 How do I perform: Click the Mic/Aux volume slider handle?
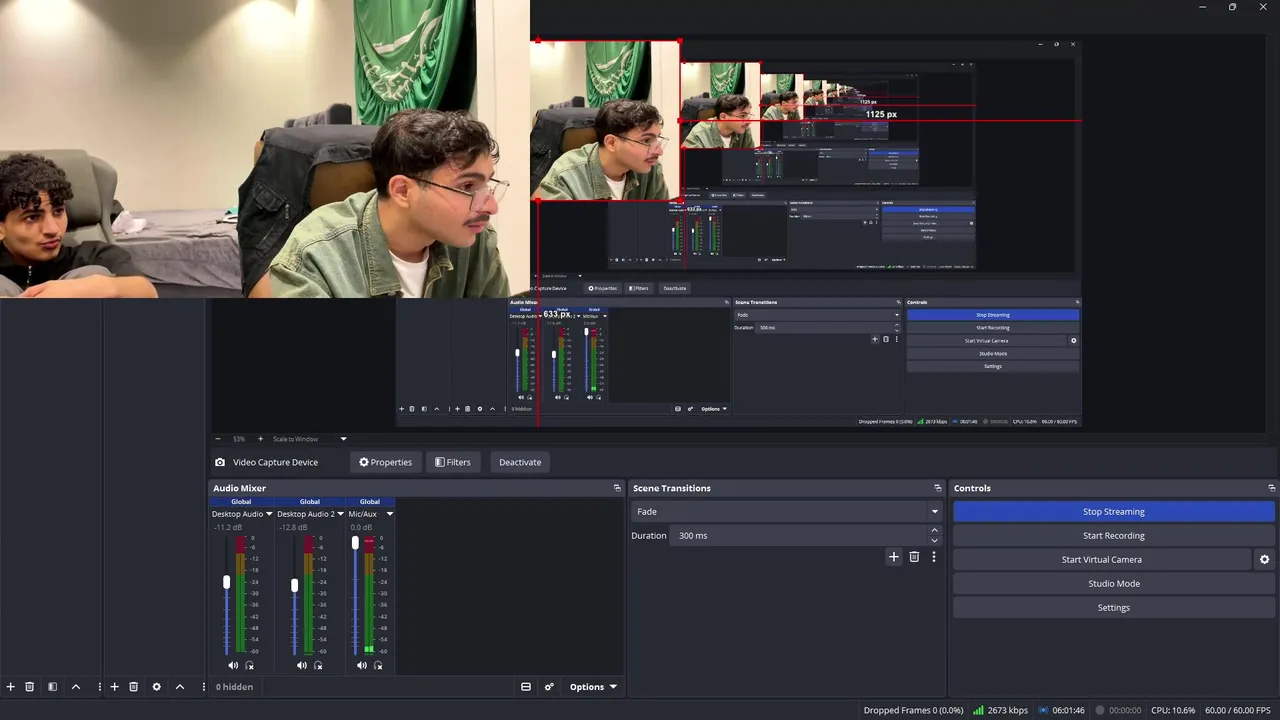tap(355, 543)
